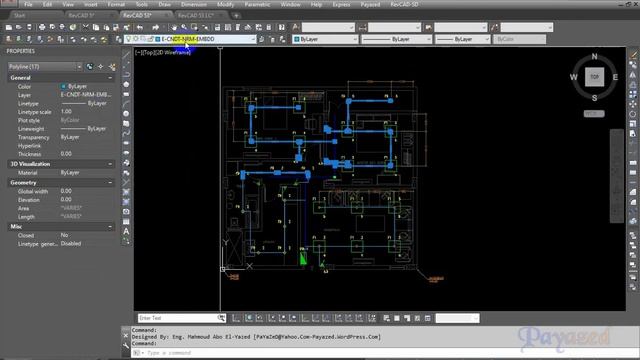Select the Line tool in Draw toolbar
This screenshot has width=640, height=360.
(126, 55)
